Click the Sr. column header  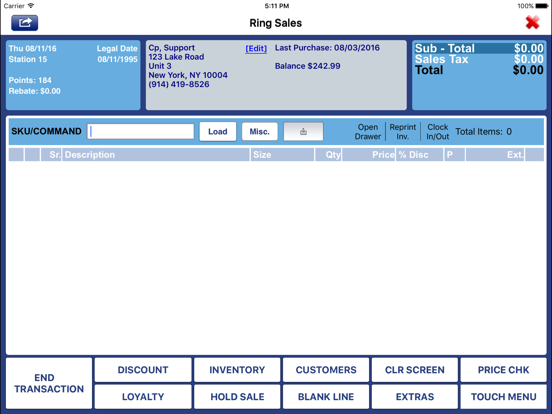point(51,155)
